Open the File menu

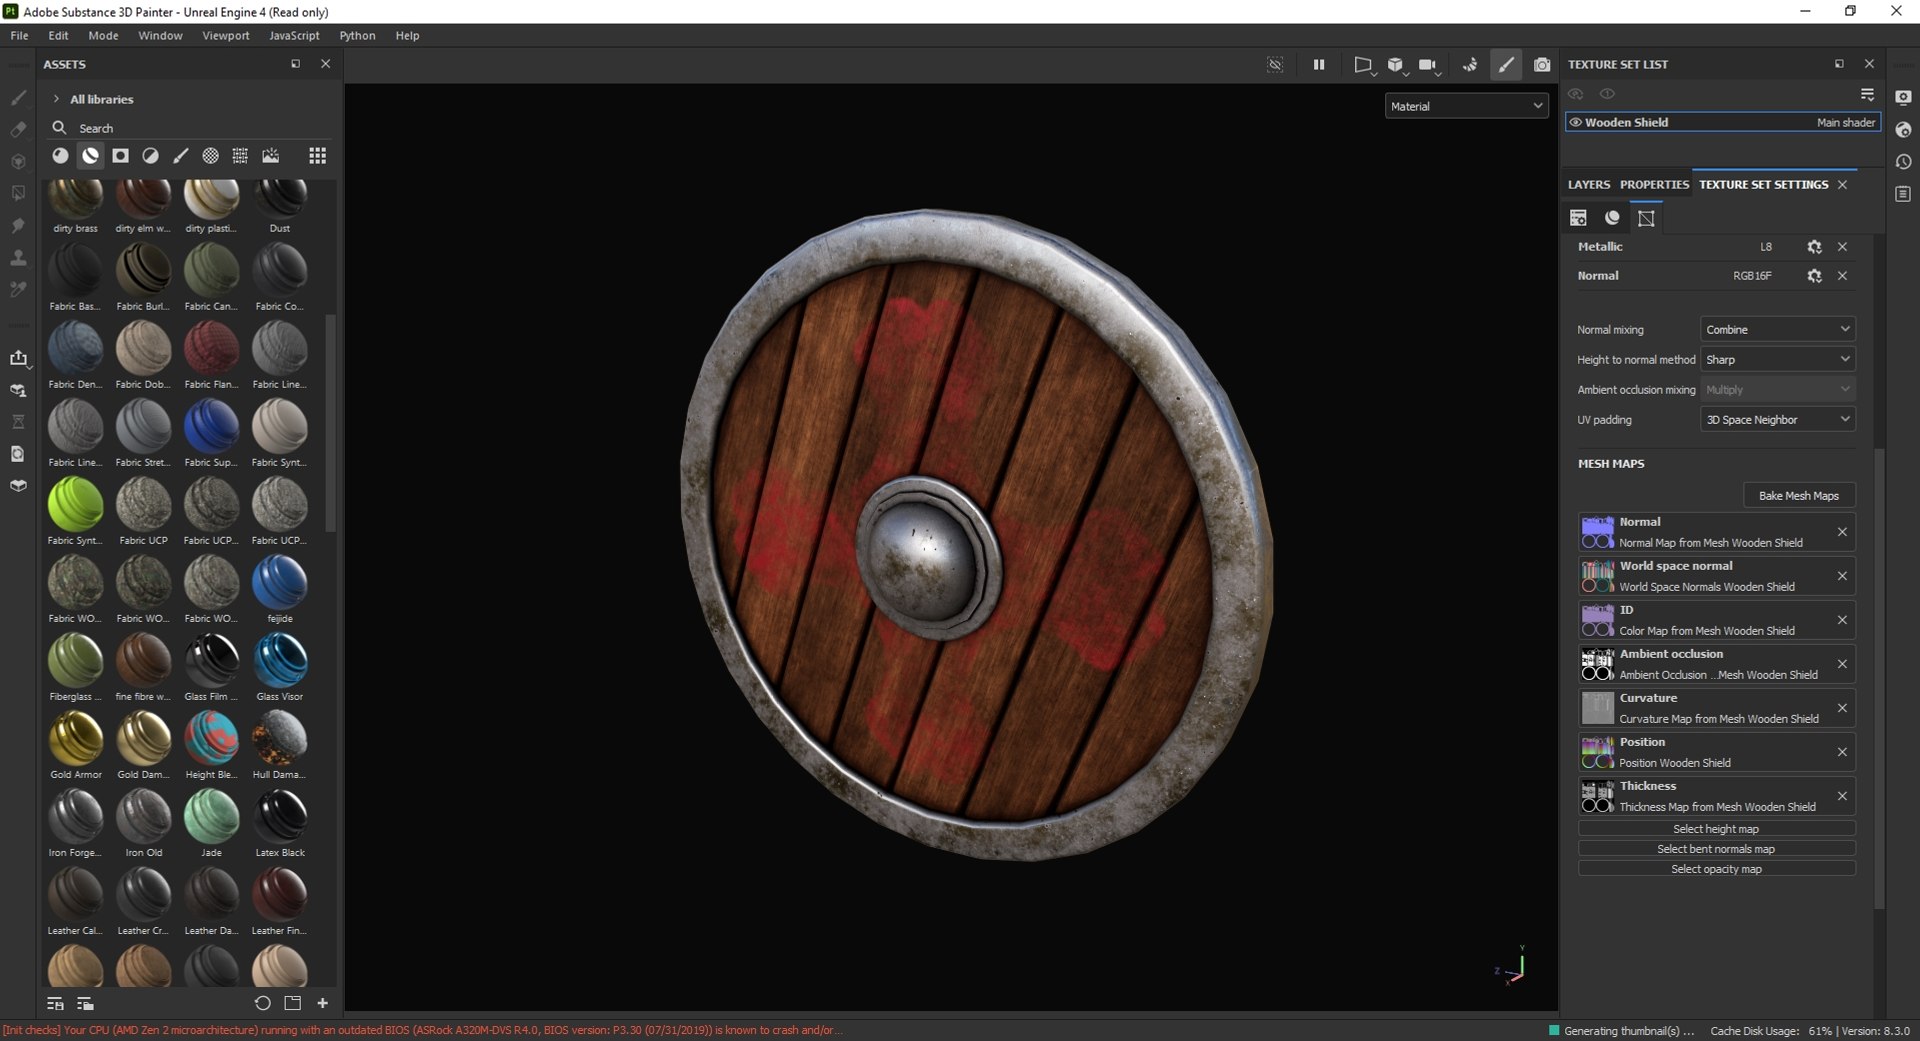click(19, 35)
